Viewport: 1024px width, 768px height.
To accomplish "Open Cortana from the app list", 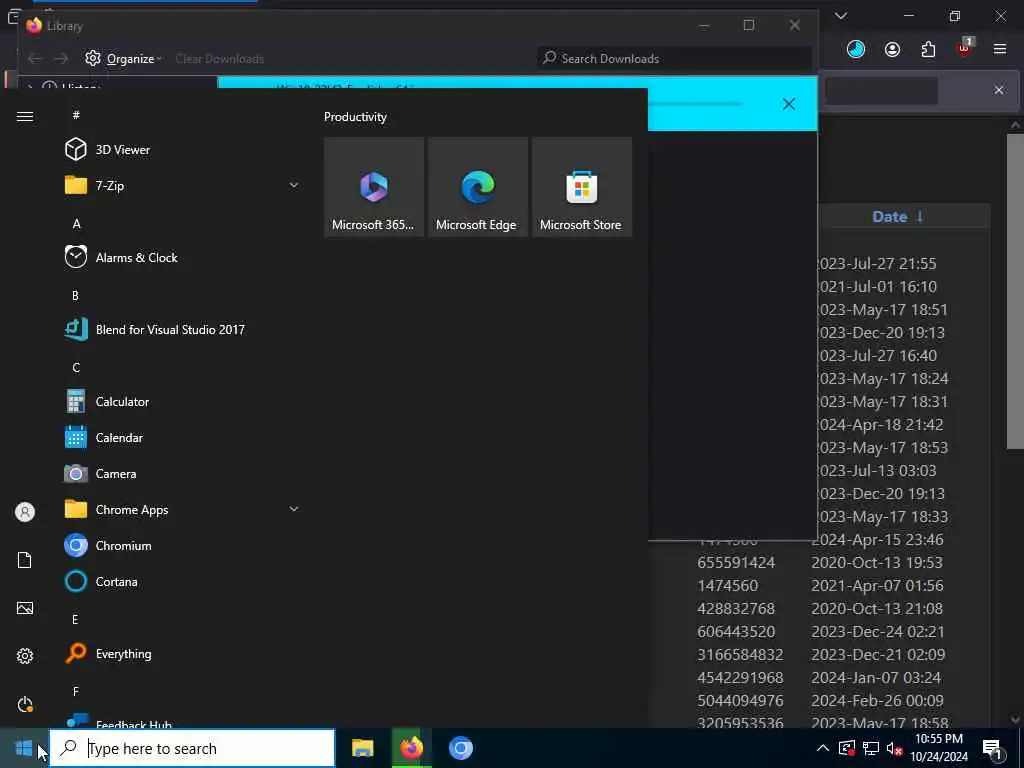I will tap(116, 581).
